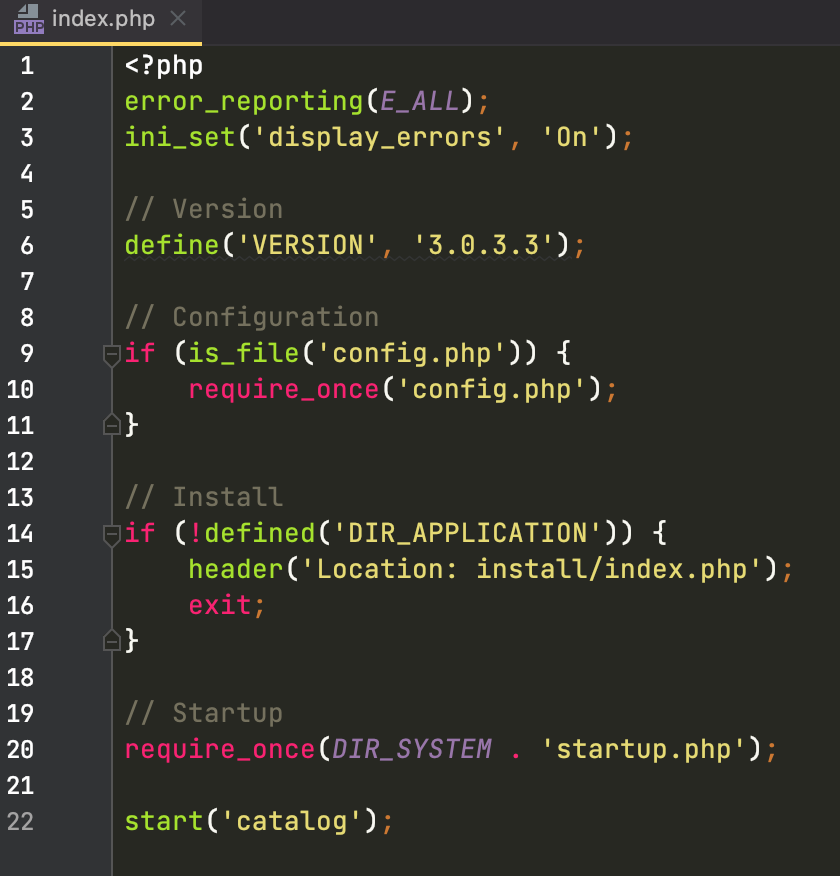
Task: Click the start function call on line 22
Action: click(x=163, y=822)
